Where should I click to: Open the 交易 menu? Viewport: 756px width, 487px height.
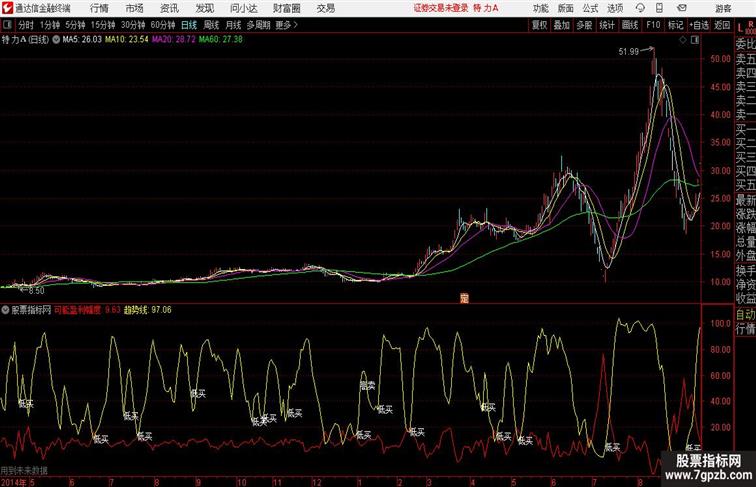325,8
